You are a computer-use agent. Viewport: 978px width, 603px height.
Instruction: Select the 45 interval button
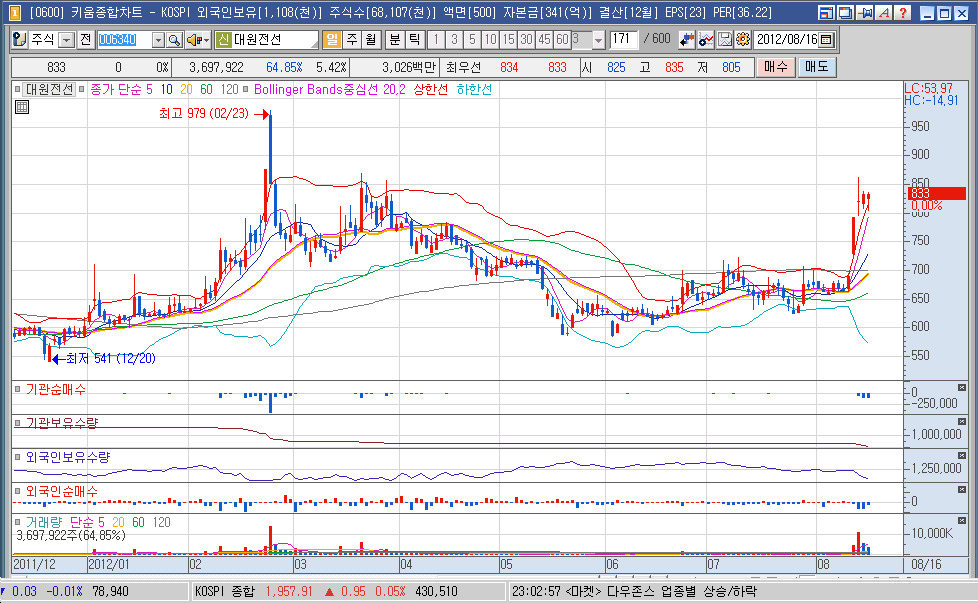[x=545, y=40]
